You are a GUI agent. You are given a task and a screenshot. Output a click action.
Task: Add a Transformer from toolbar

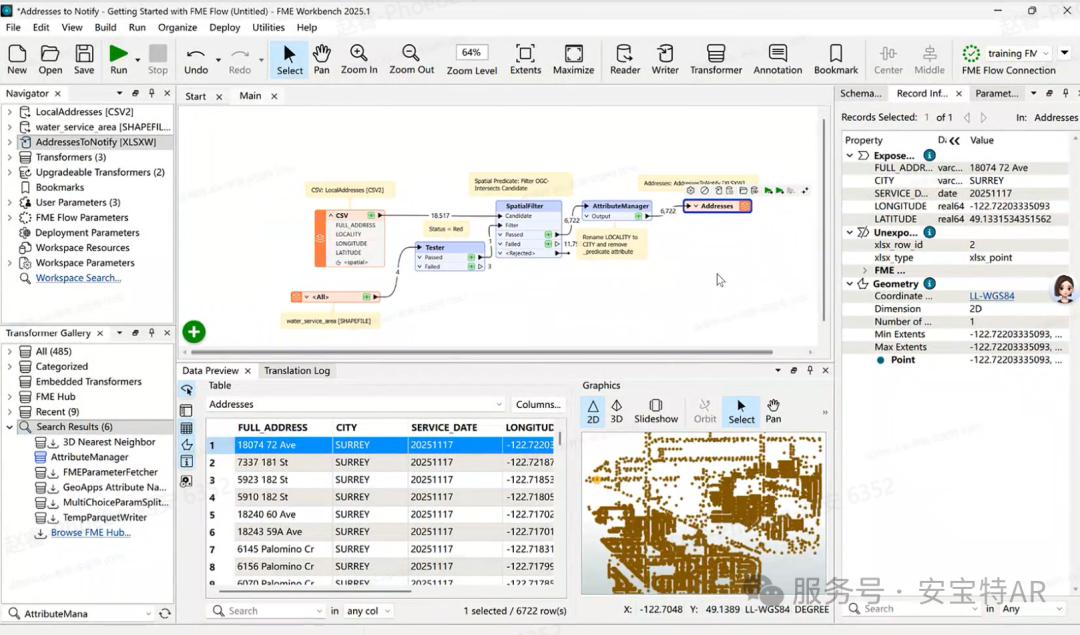716,59
